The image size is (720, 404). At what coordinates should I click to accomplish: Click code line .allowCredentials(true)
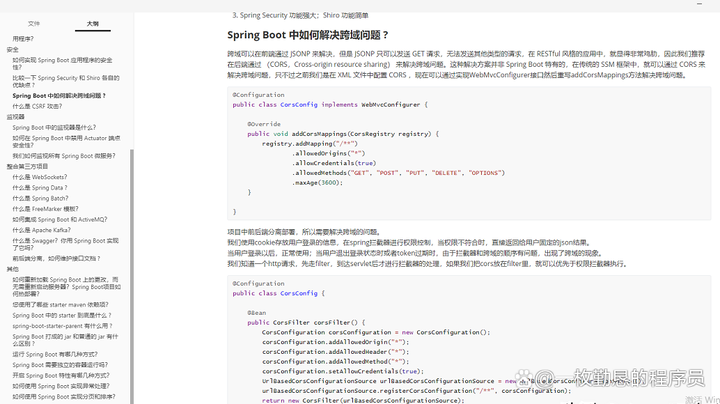tap(334, 163)
